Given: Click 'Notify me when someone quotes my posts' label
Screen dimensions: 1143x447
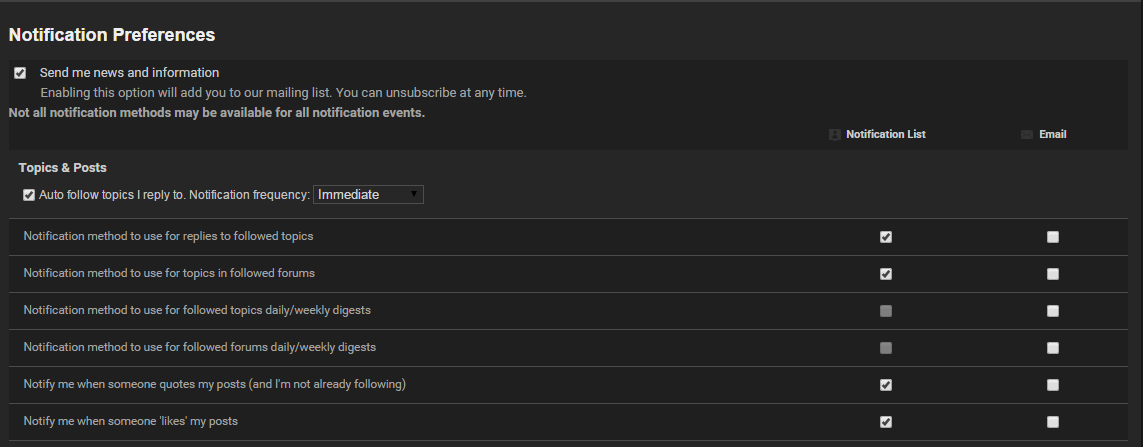Looking at the screenshot, I should pyautogui.click(x=214, y=384).
